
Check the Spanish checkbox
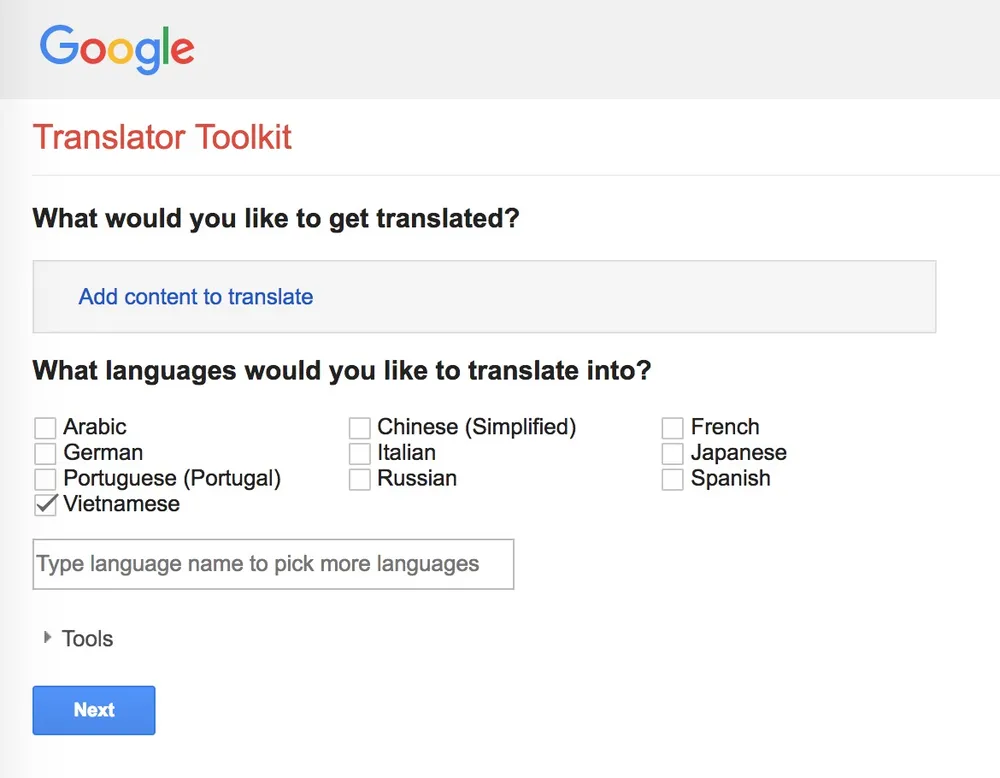(672, 480)
